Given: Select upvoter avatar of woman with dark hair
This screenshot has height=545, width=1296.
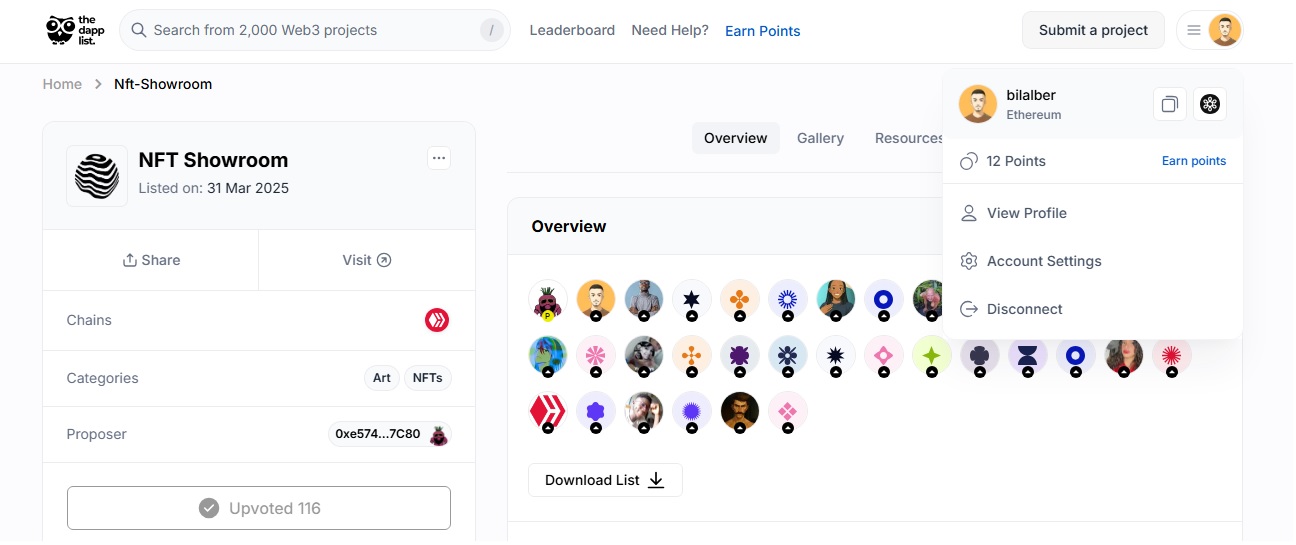Looking at the screenshot, I should [1124, 355].
